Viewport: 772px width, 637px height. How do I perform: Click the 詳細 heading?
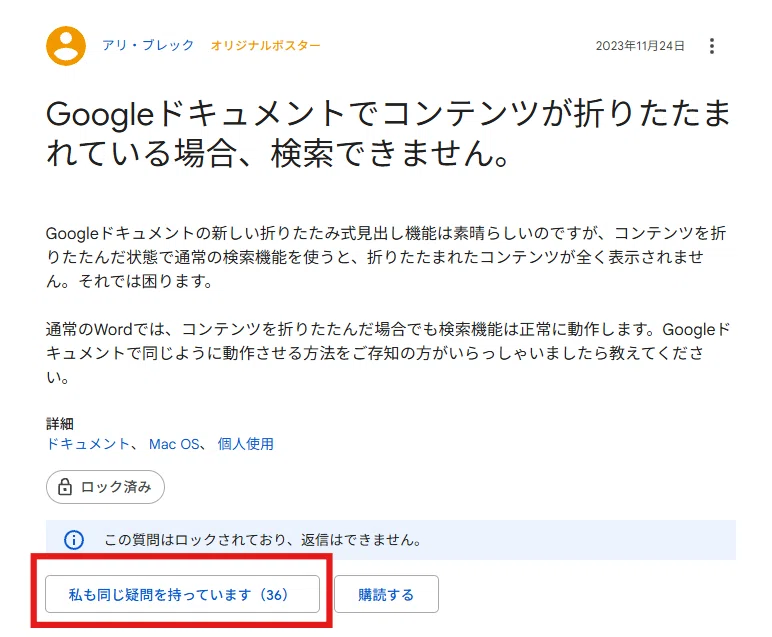pos(60,423)
